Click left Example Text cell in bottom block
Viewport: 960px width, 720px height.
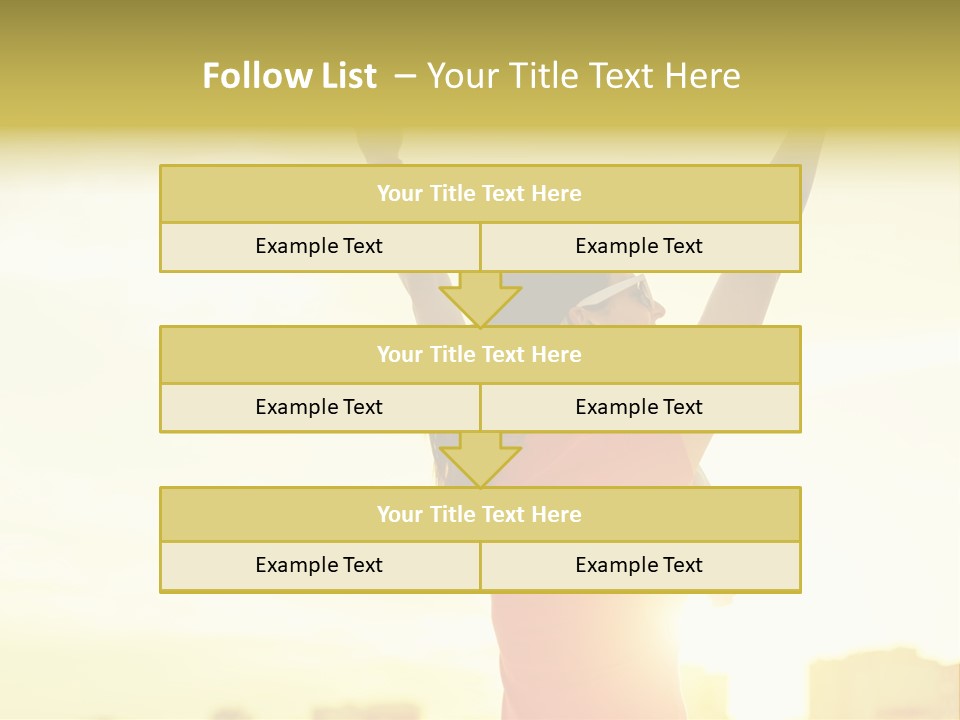point(319,565)
